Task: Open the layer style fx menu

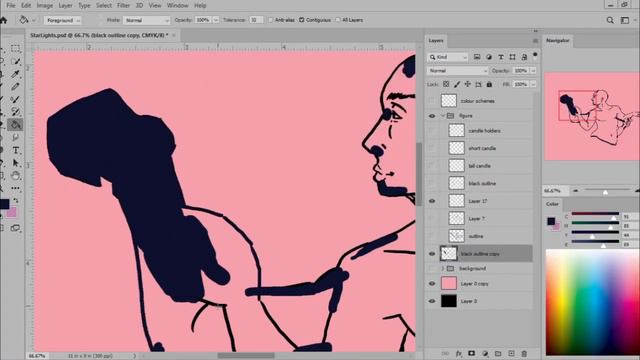Action: pyautogui.click(x=459, y=353)
